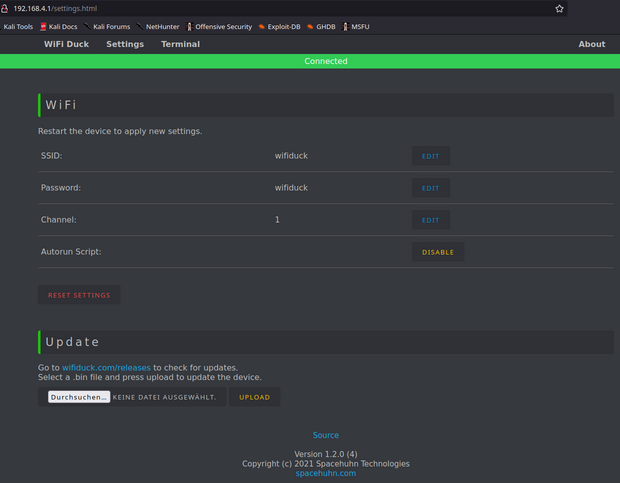Edit the WiFi channel
Screen dimensions: 620x483
pos(430,220)
